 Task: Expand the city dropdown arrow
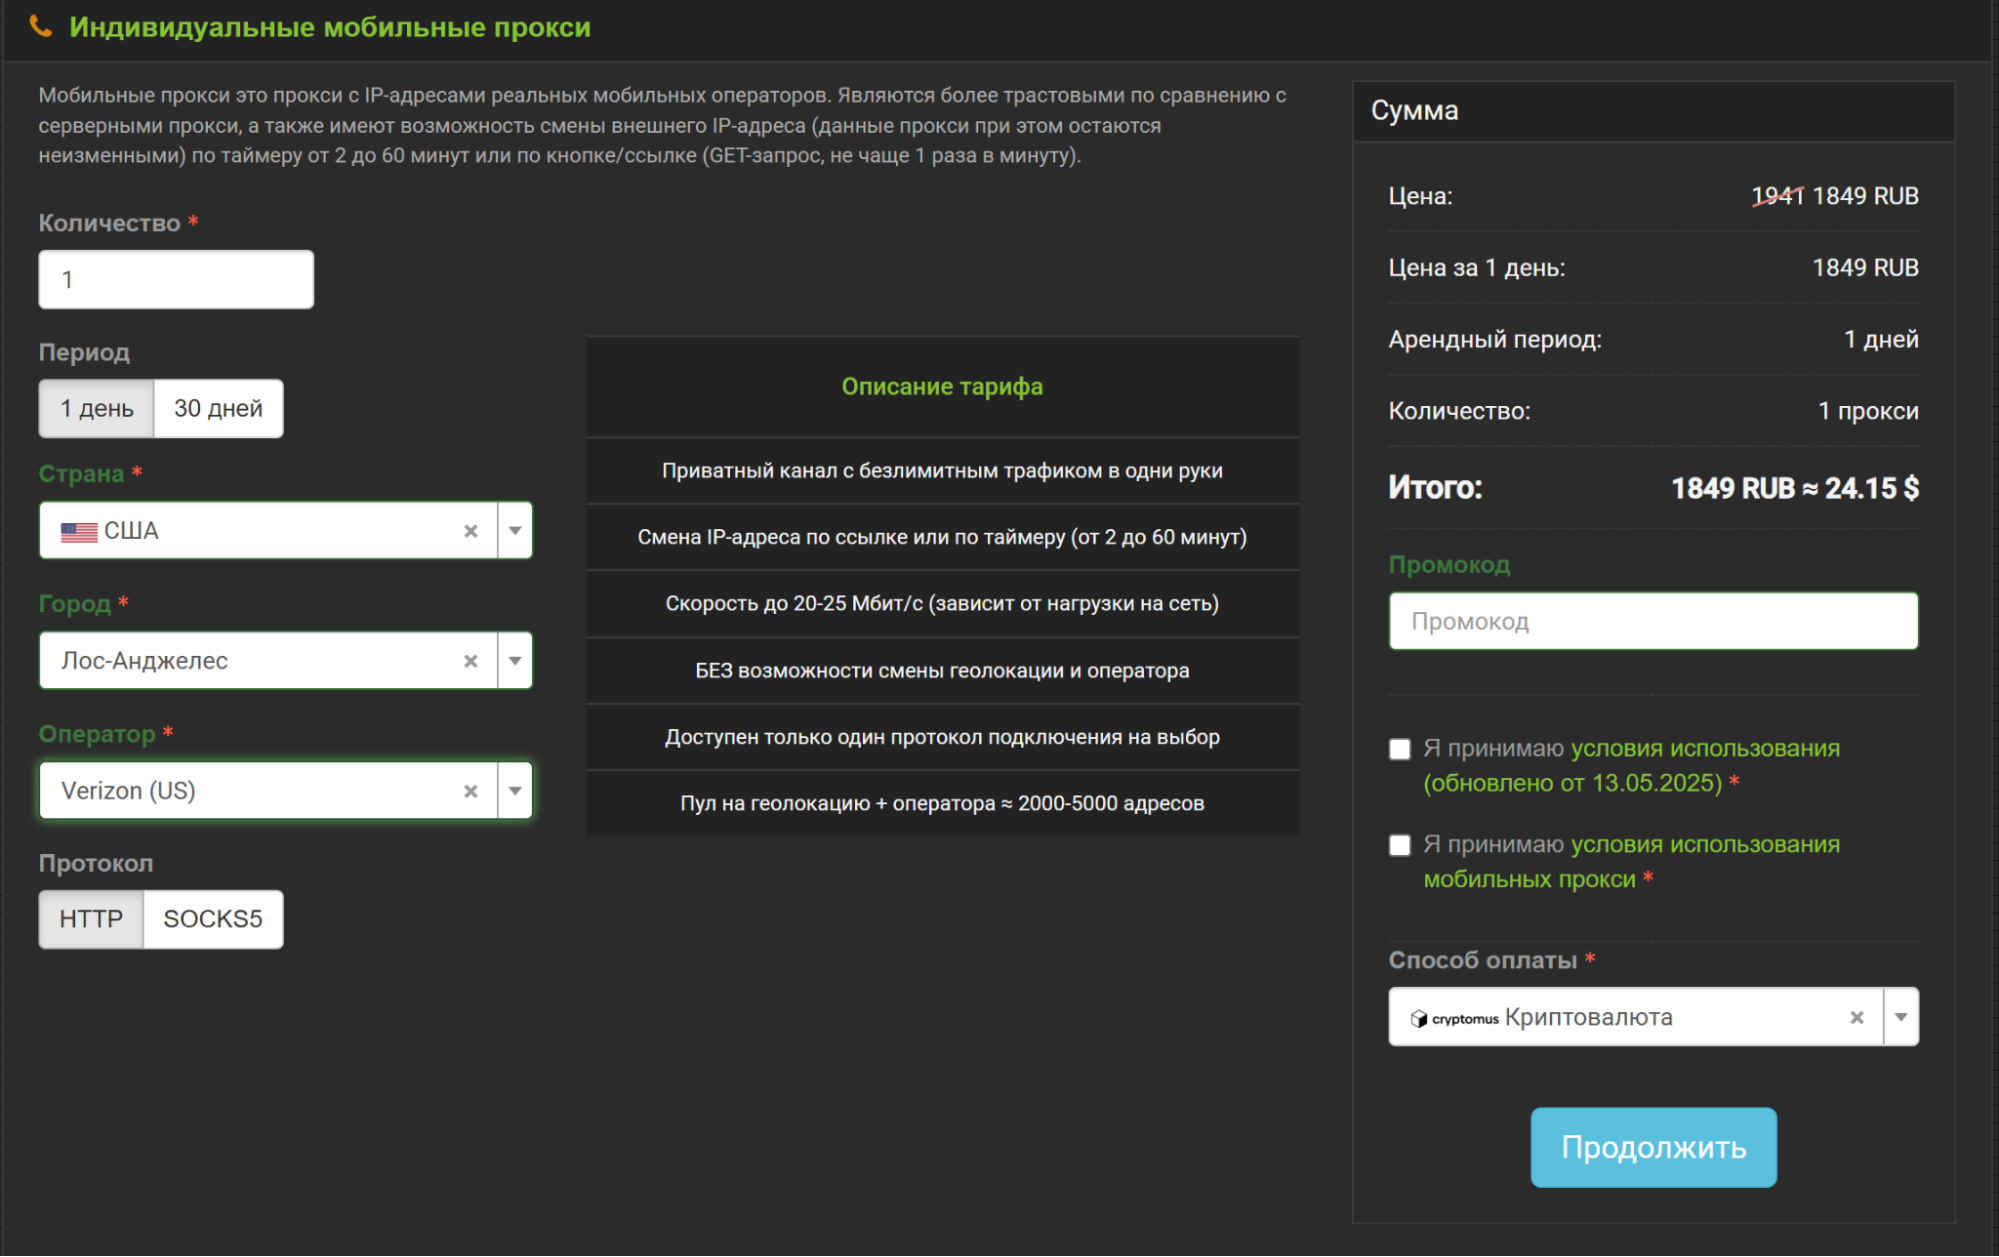[515, 661]
